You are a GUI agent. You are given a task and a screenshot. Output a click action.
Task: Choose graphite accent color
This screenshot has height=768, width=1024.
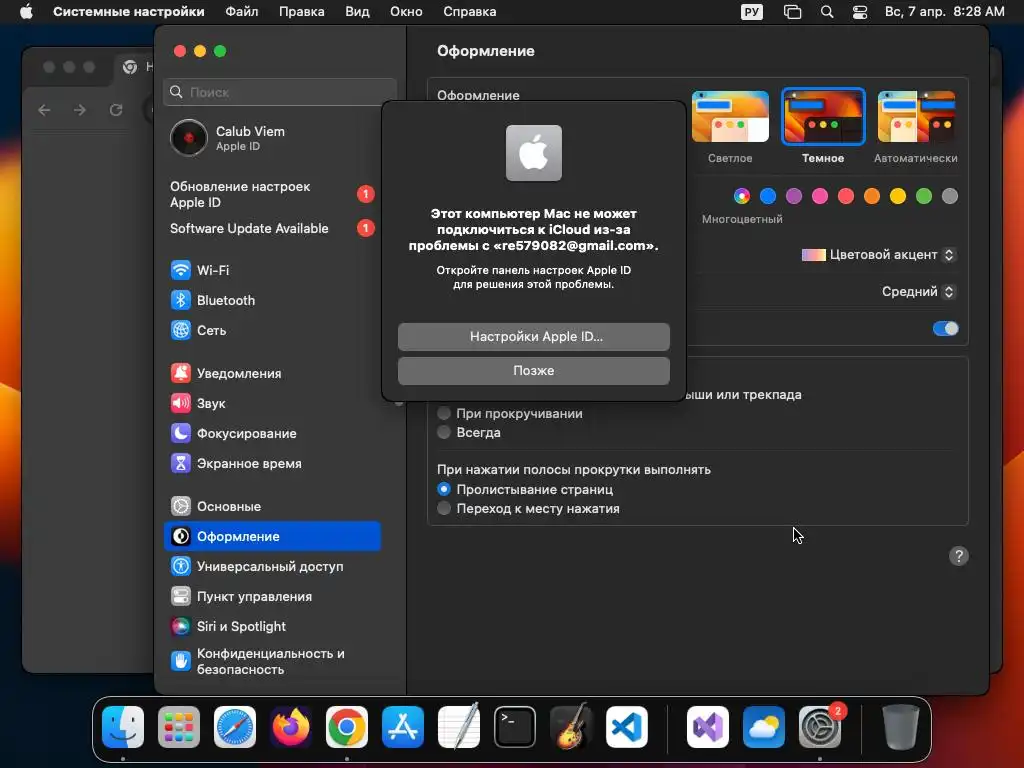click(950, 196)
